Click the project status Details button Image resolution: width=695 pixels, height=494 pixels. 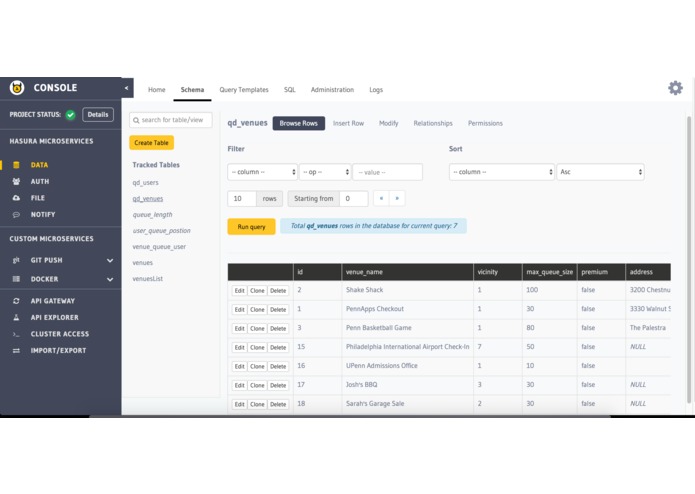tap(98, 115)
